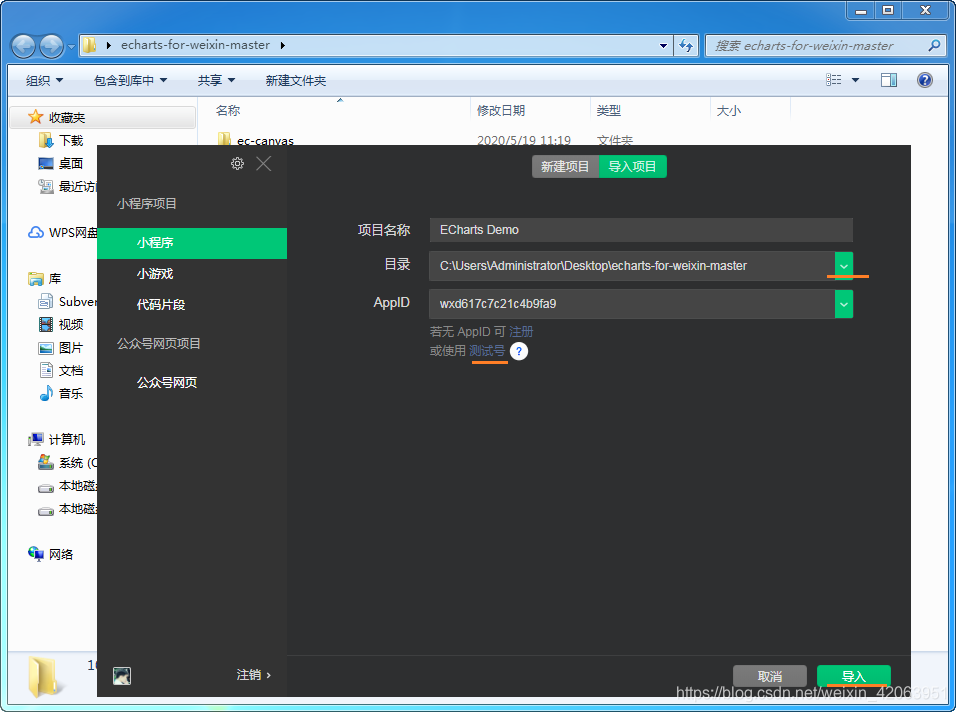
Task: Open the settings gear in the WeChat dialog
Action: [x=237, y=163]
